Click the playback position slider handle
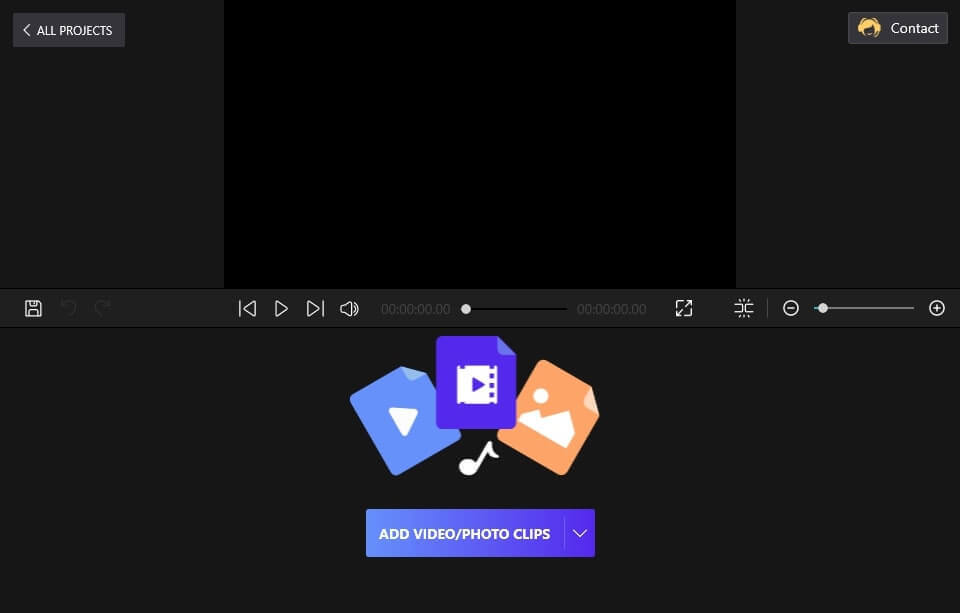960x613 pixels. click(x=466, y=309)
